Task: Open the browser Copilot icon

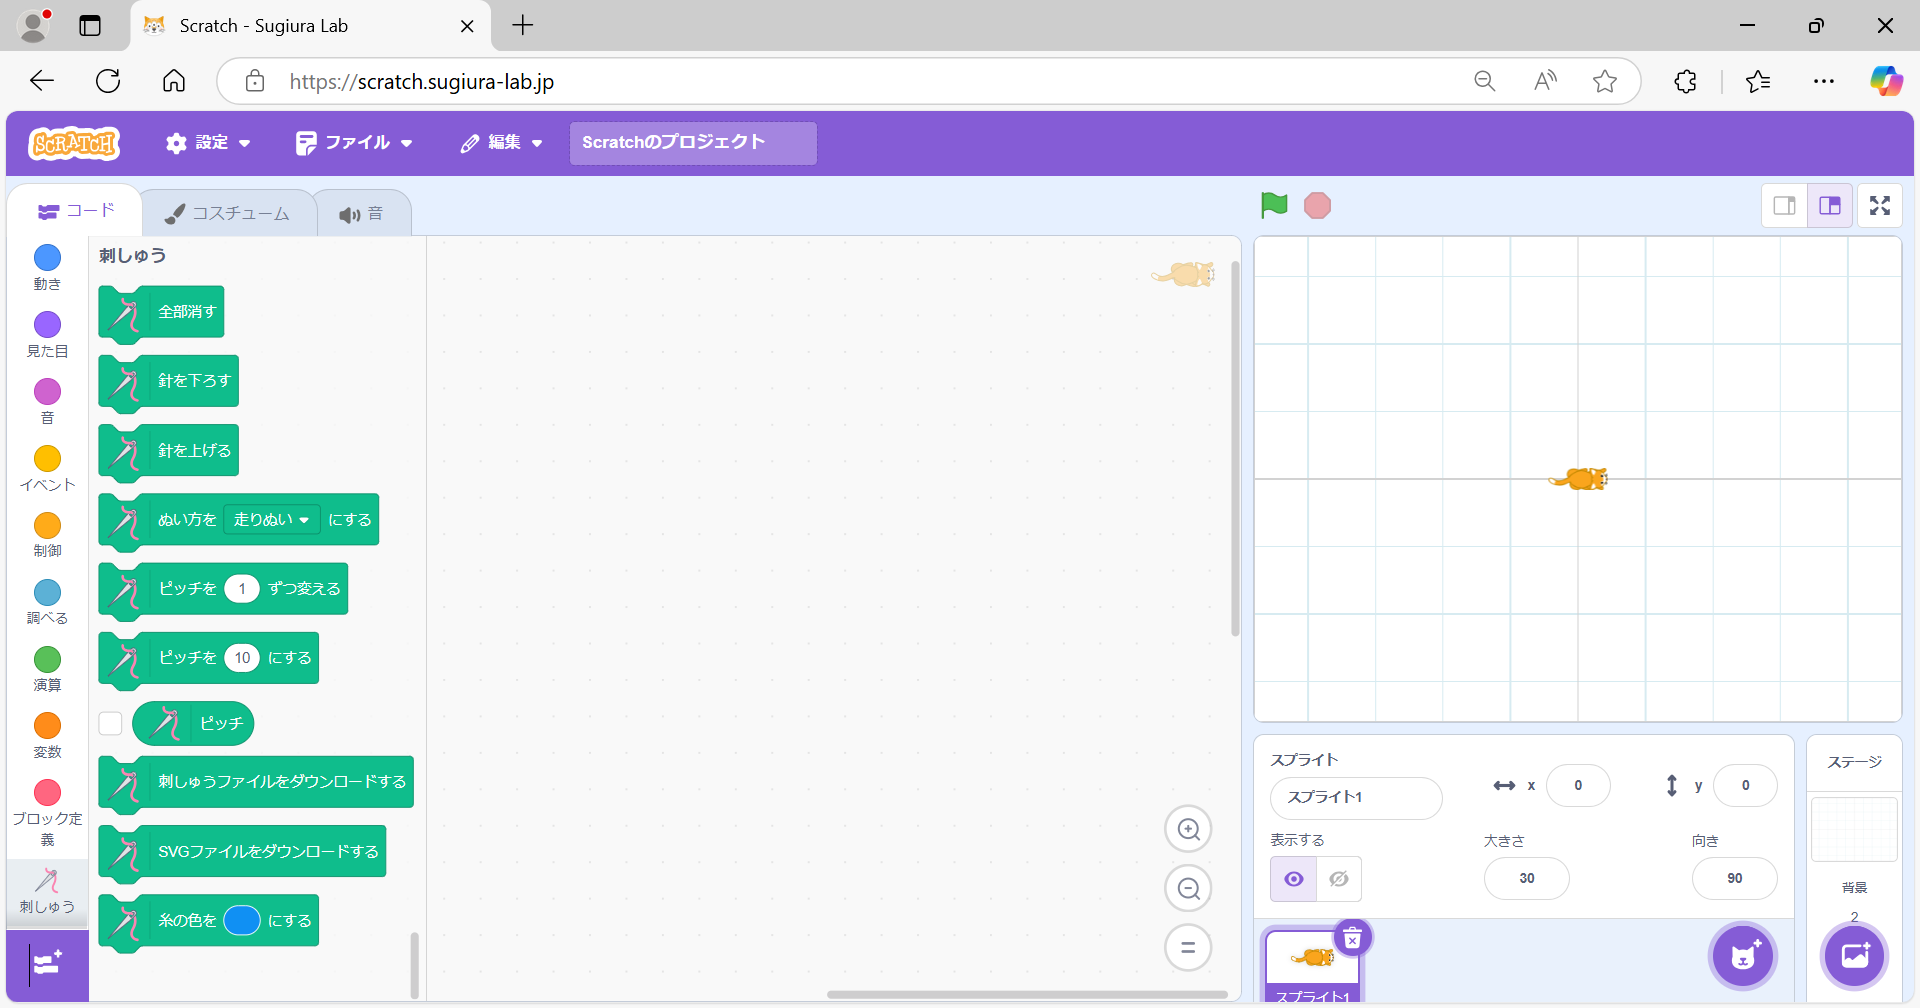Action: tap(1886, 81)
